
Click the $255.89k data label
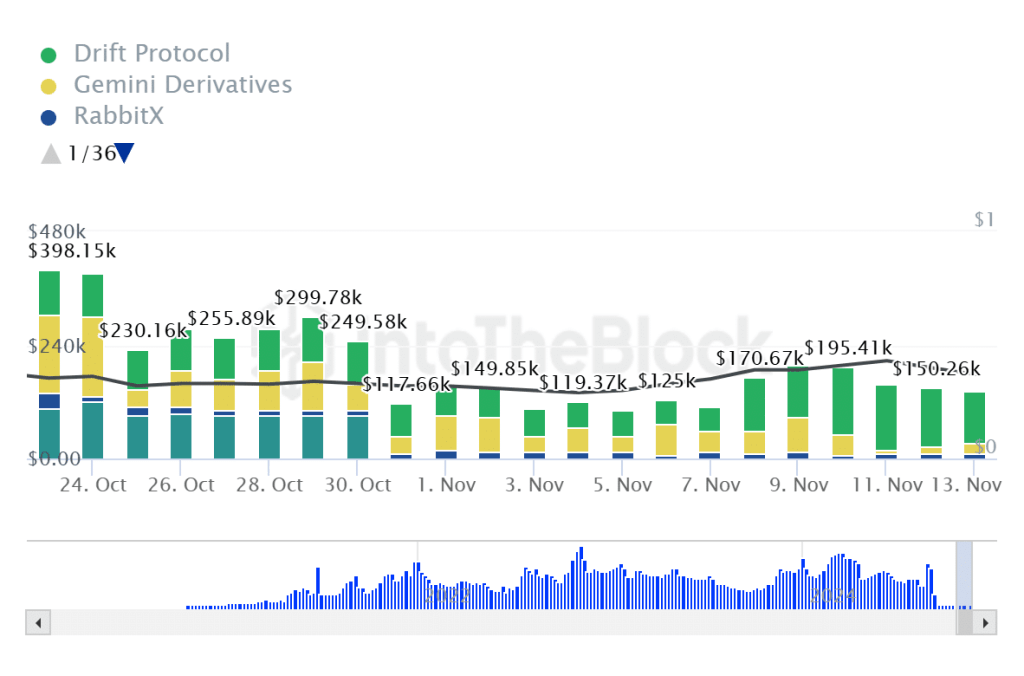(231, 319)
